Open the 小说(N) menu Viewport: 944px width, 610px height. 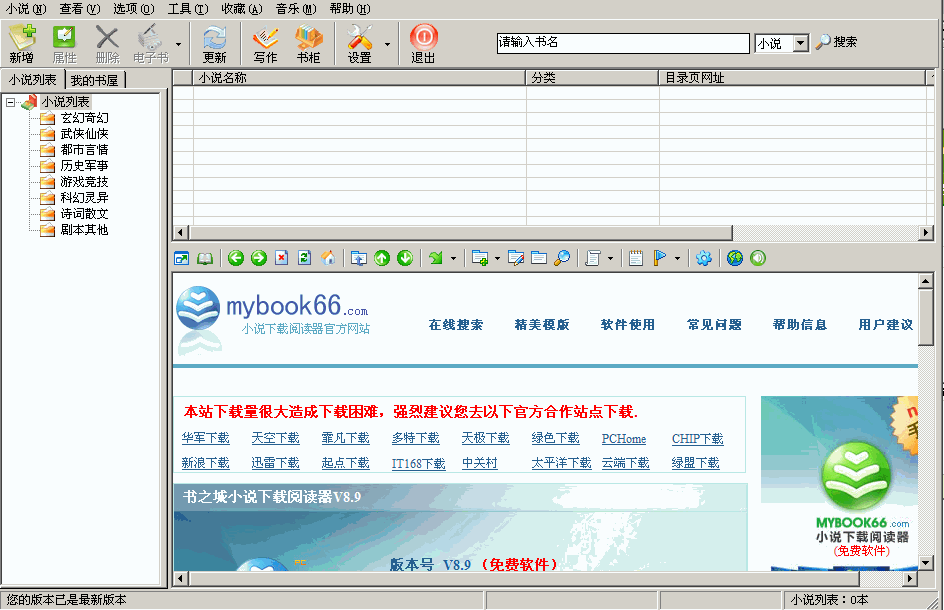[26, 9]
